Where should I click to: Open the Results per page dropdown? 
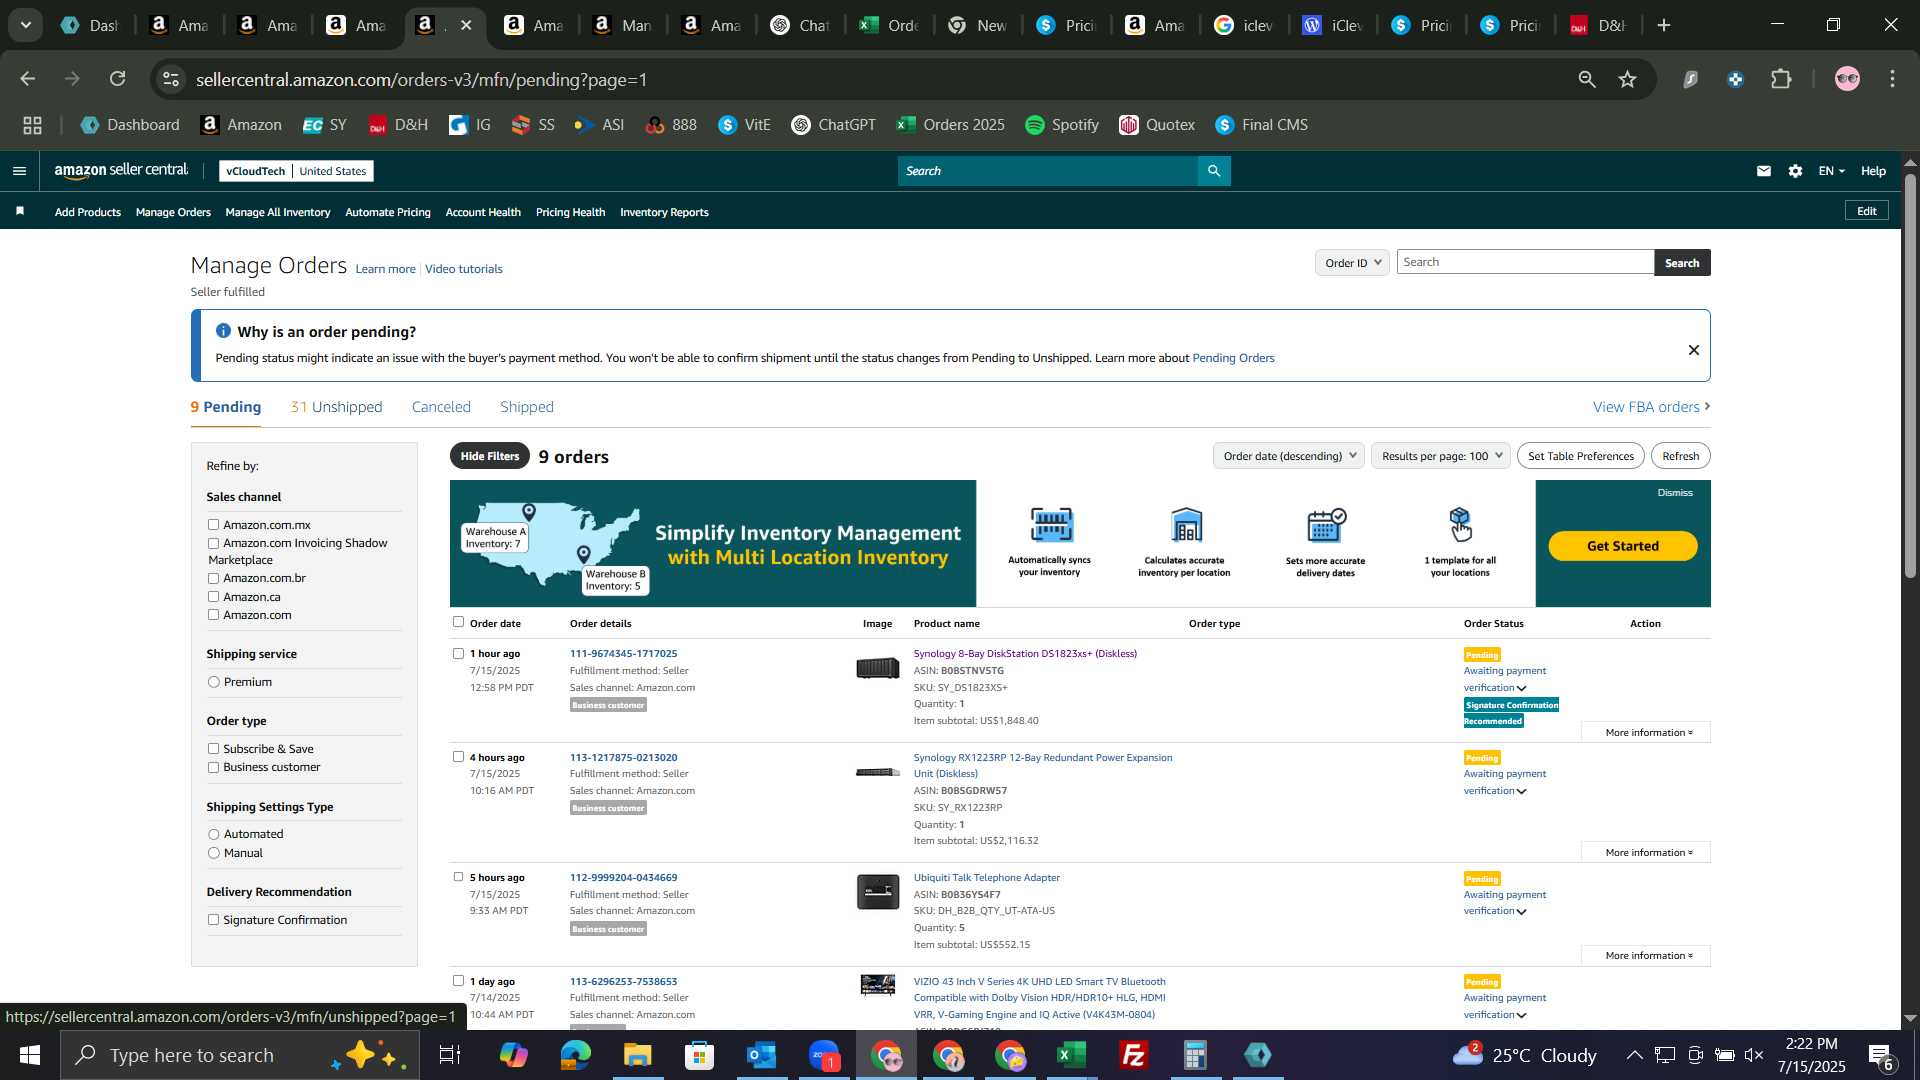click(1441, 456)
